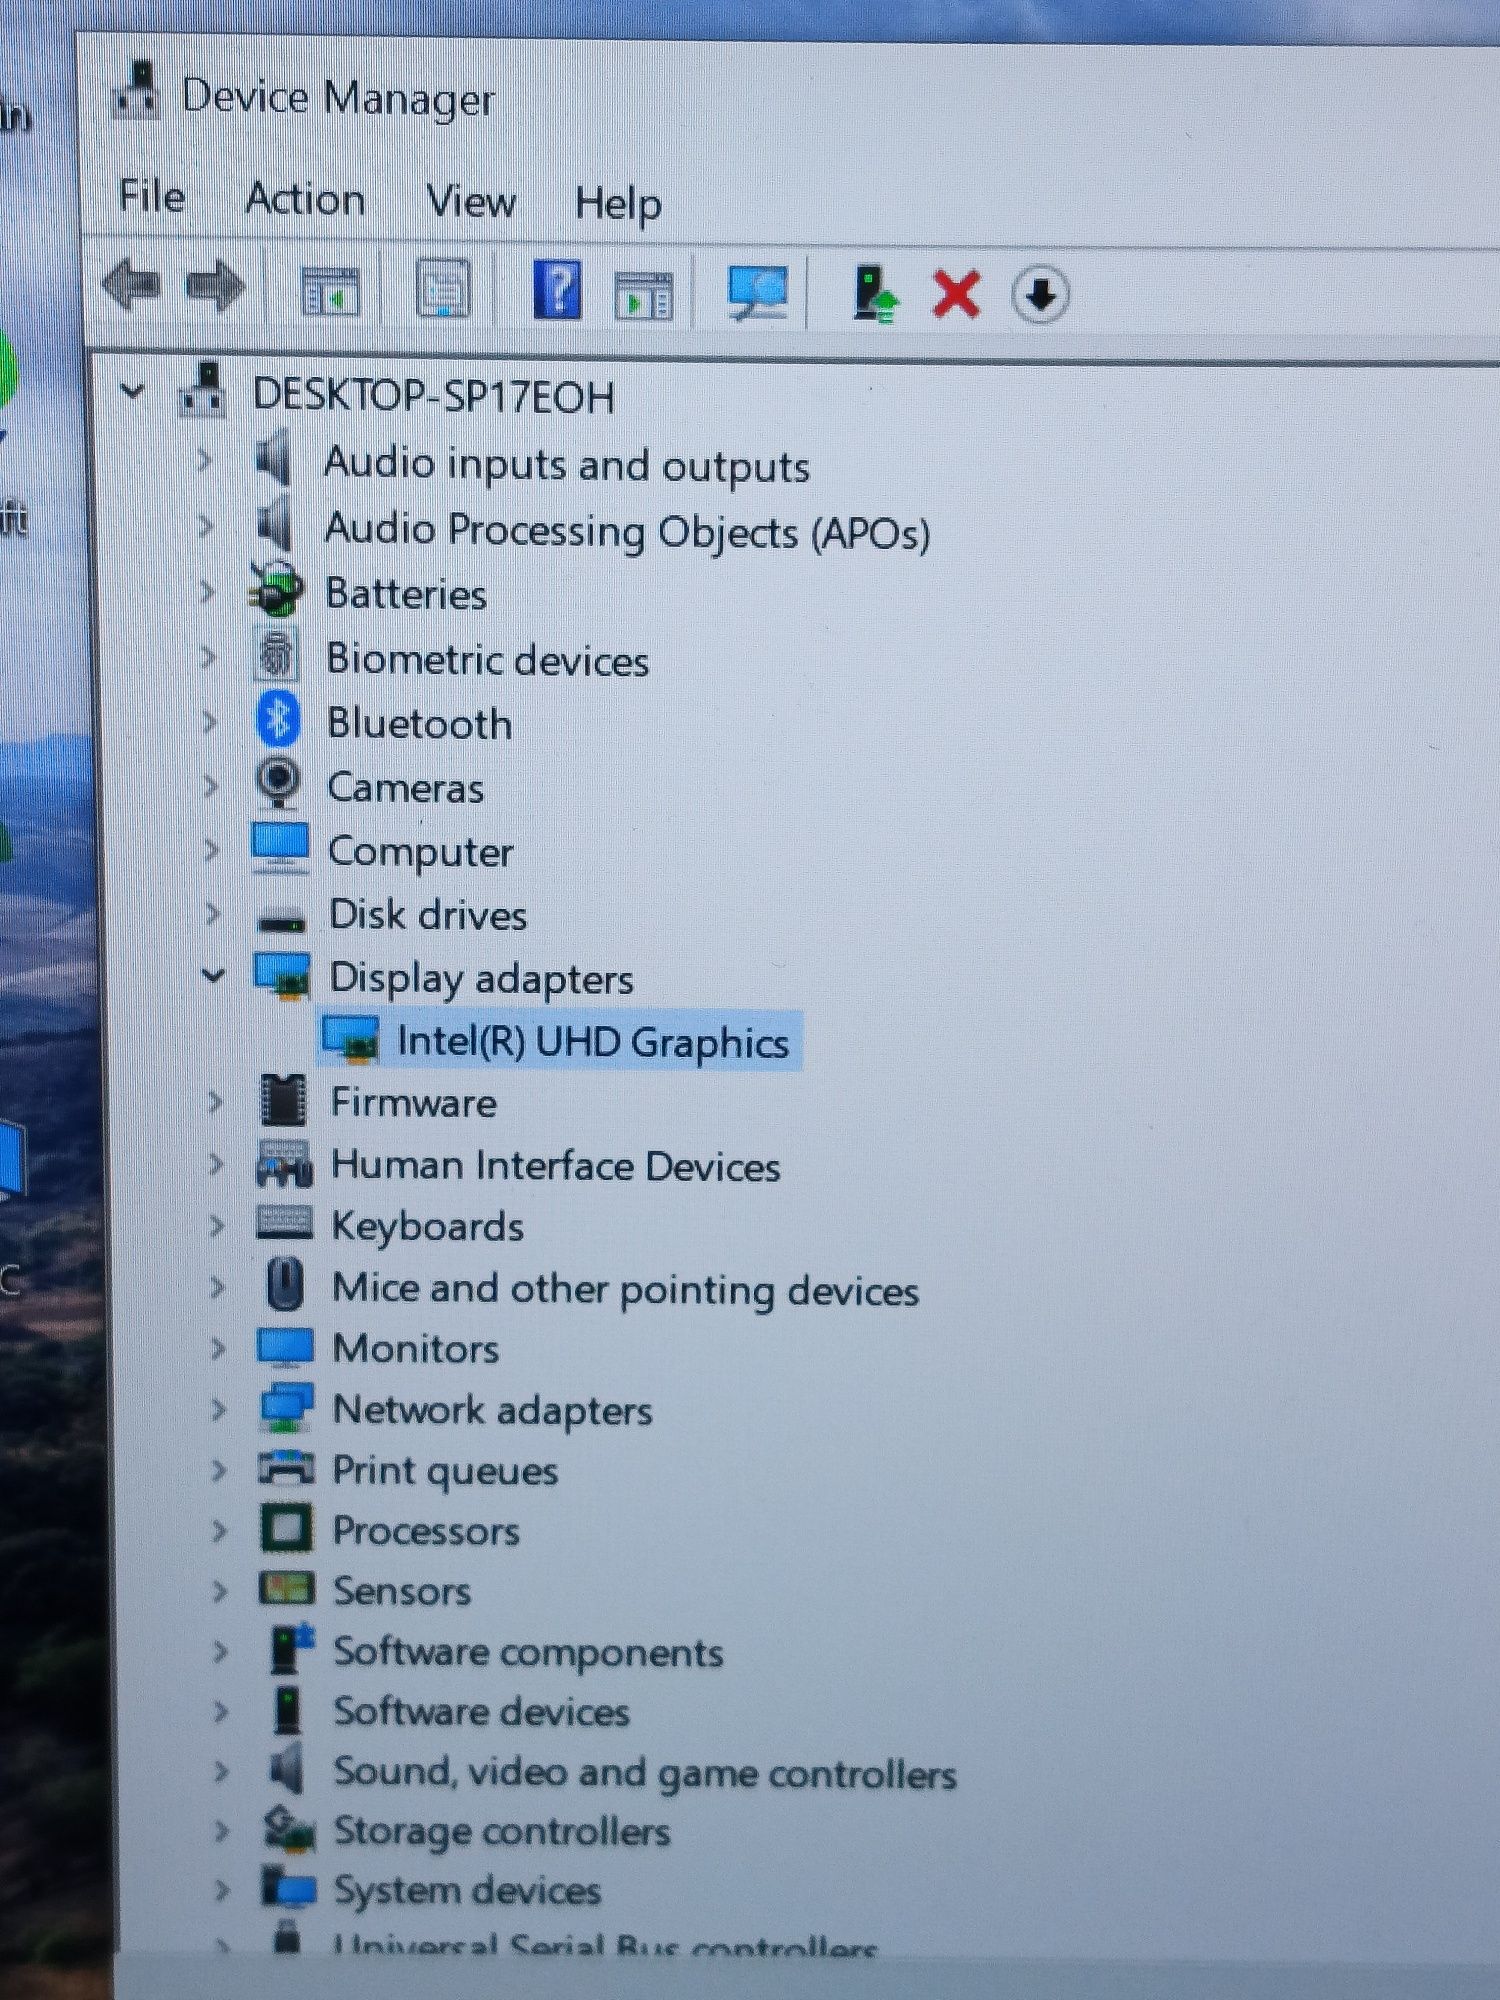Screen dimensions: 1500x2000
Task: Click the Processors category icon
Action: tap(286, 1528)
